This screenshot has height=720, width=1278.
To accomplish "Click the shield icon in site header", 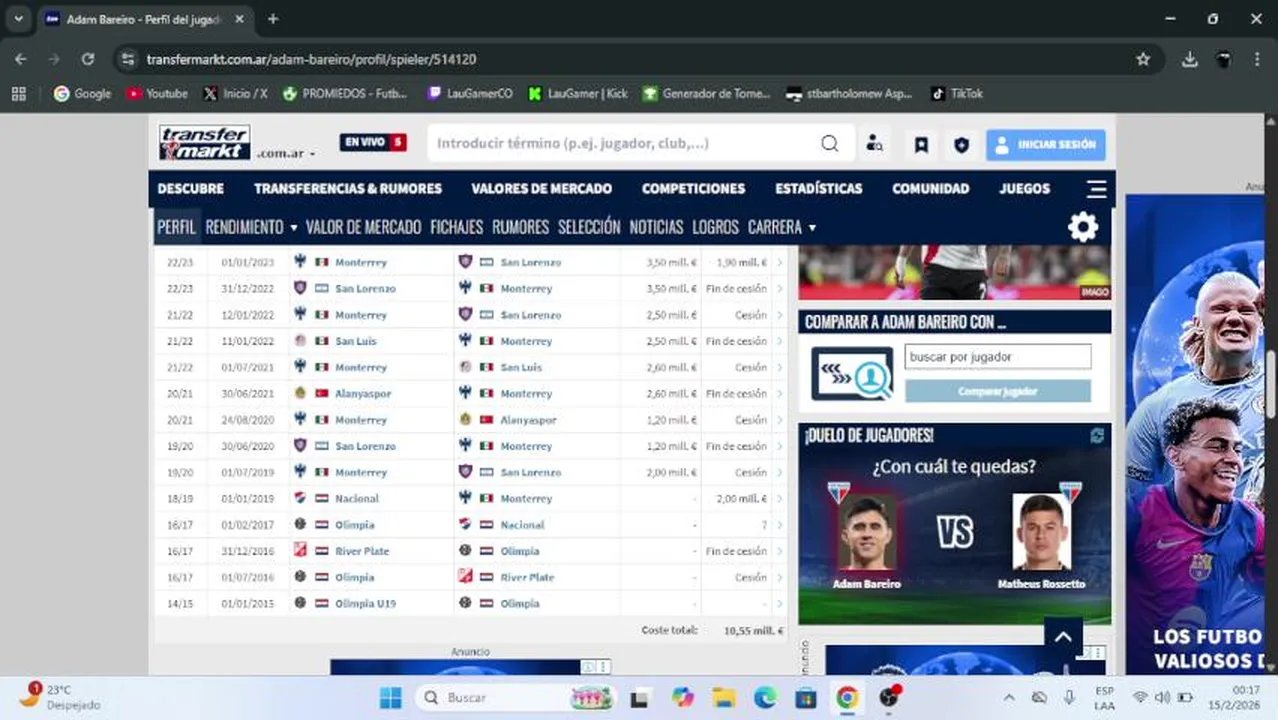I will pyautogui.click(x=961, y=144).
